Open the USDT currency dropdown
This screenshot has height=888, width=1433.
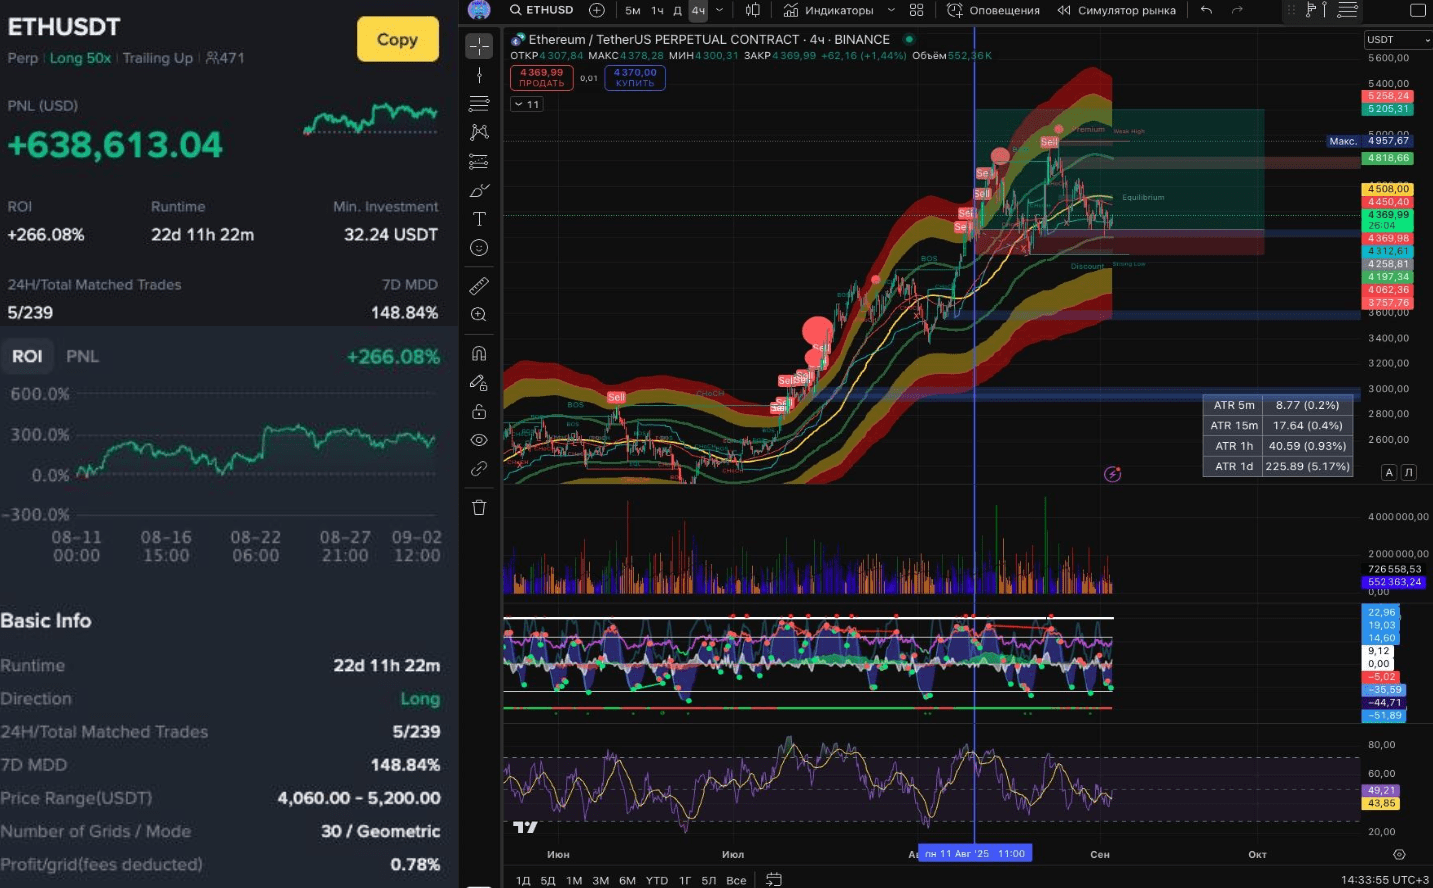1398,40
